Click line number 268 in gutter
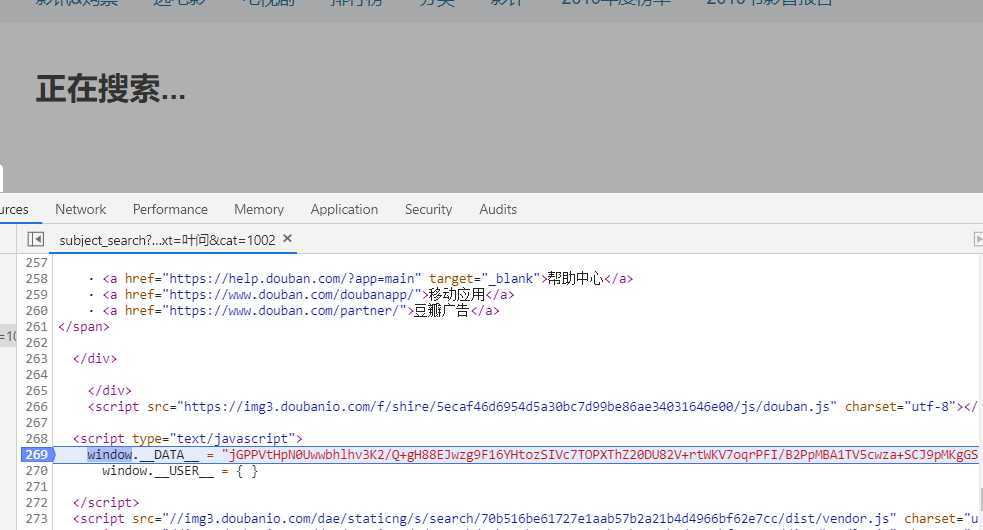The image size is (983, 530). click(36, 438)
